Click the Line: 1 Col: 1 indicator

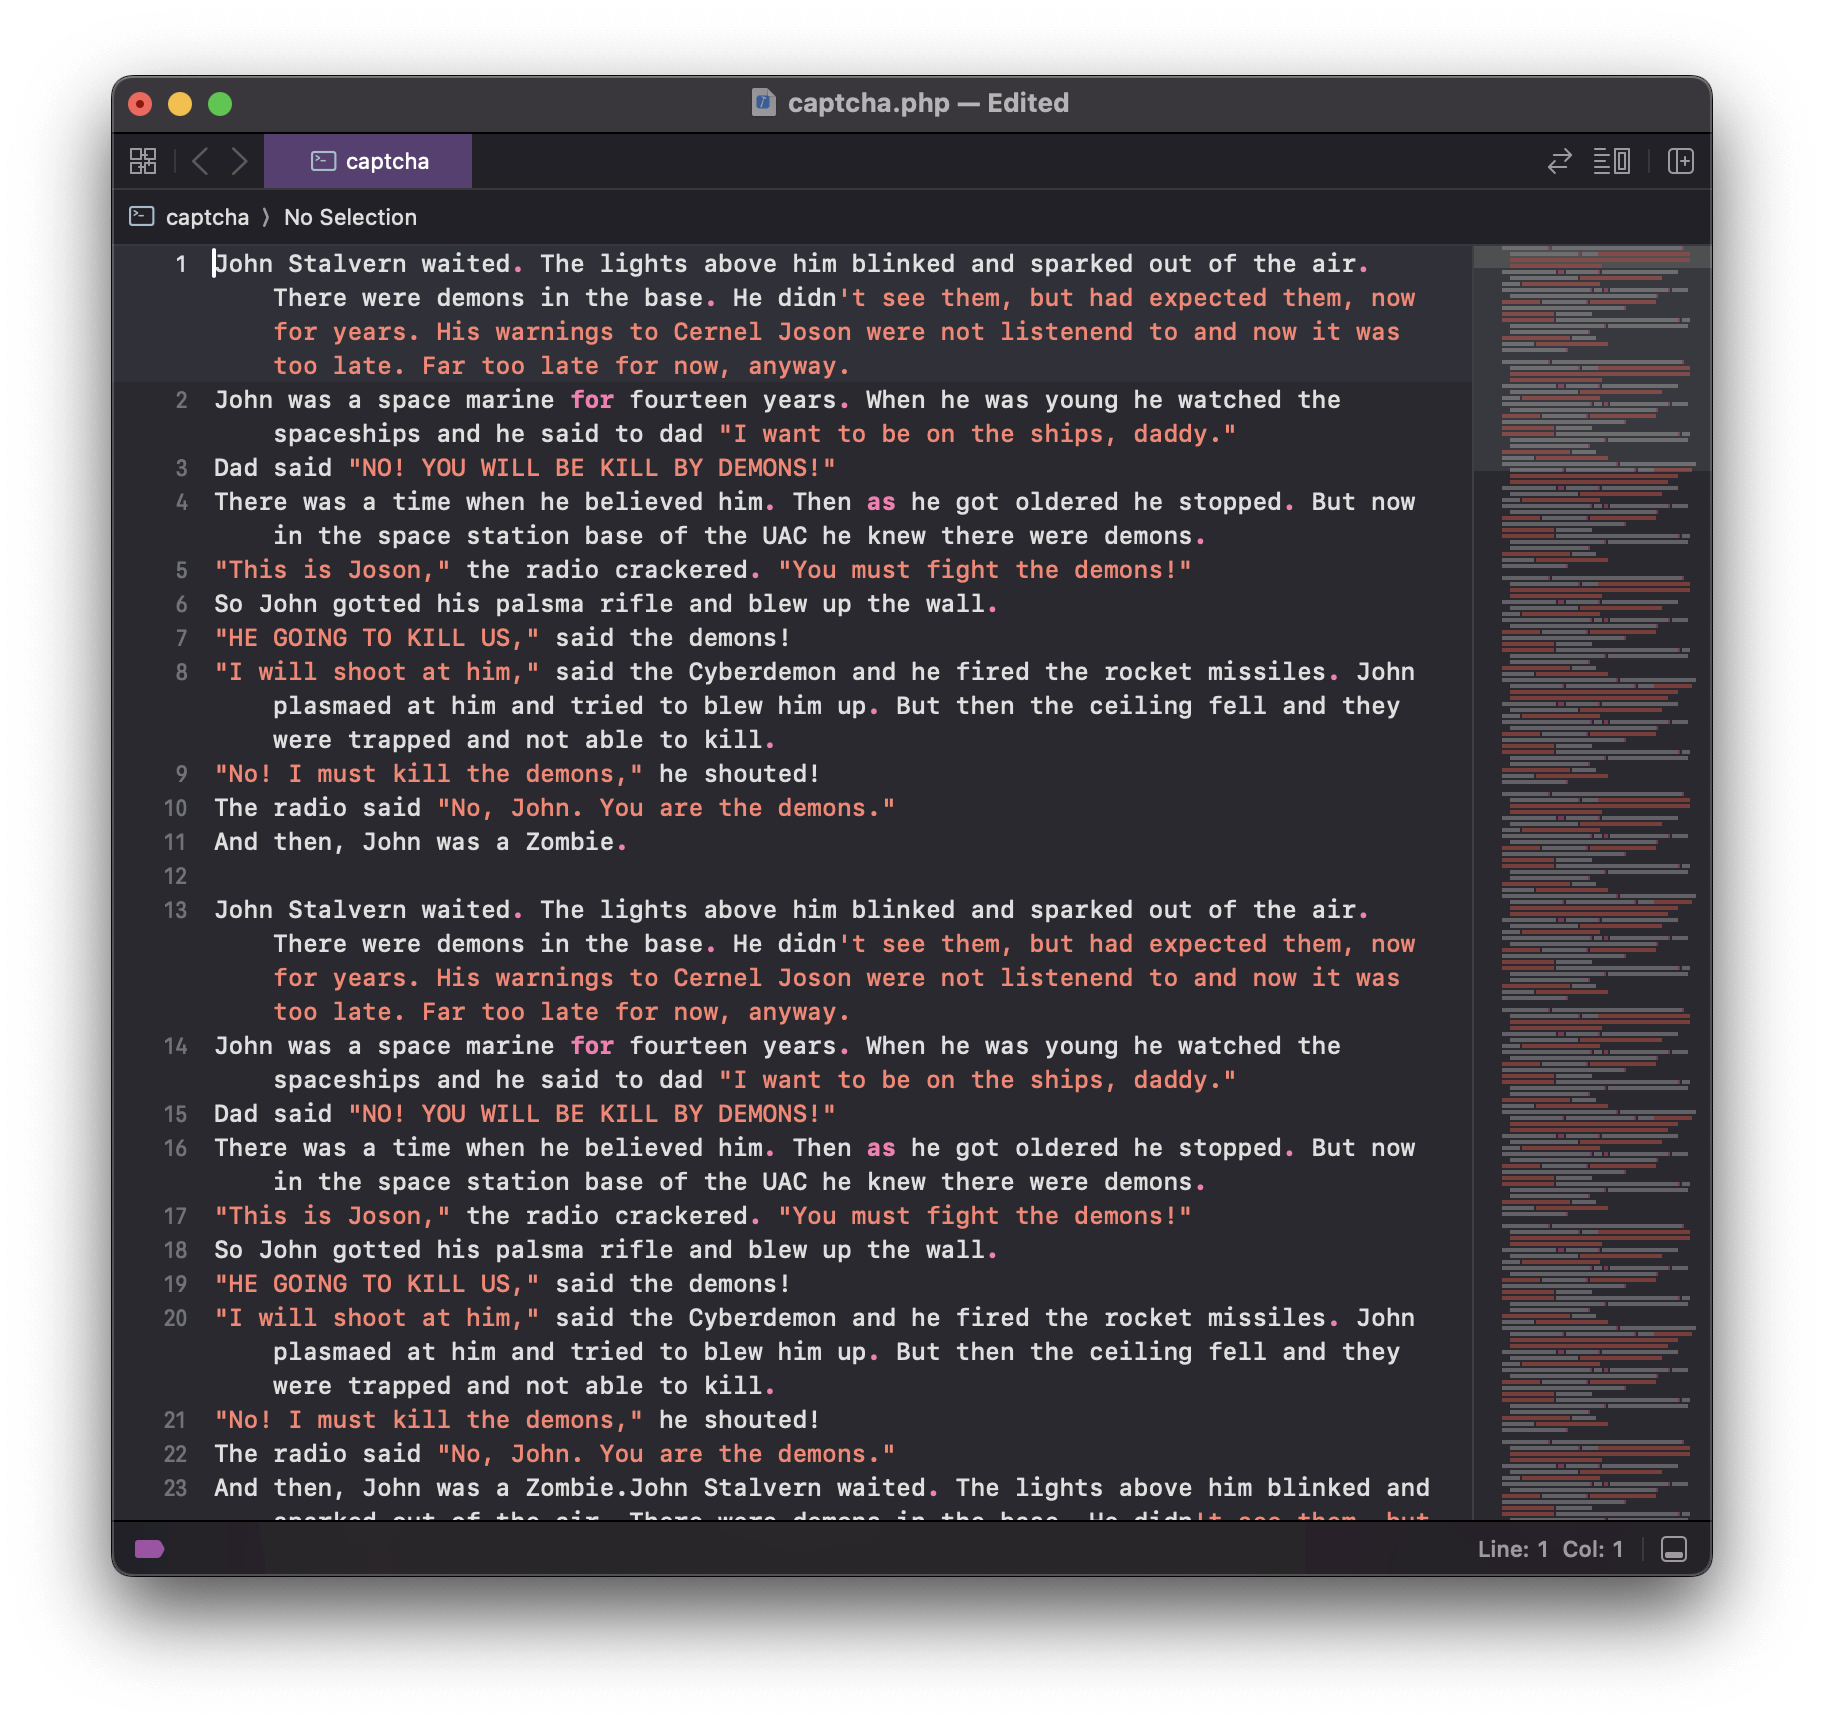point(1549,1549)
